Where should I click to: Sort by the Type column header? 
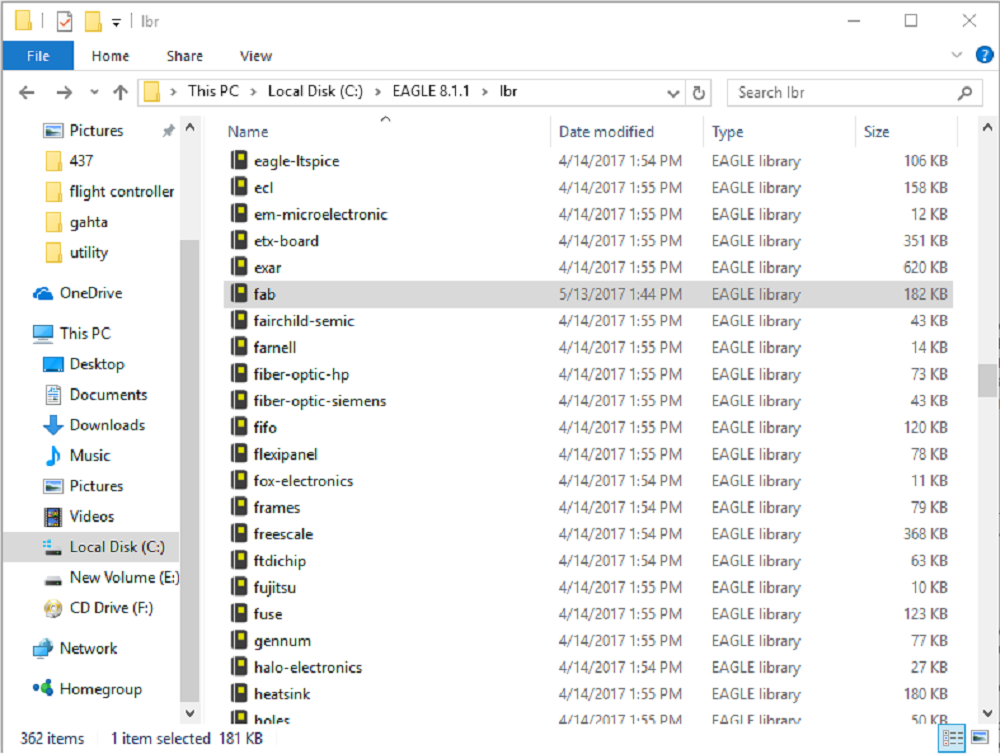(x=728, y=132)
